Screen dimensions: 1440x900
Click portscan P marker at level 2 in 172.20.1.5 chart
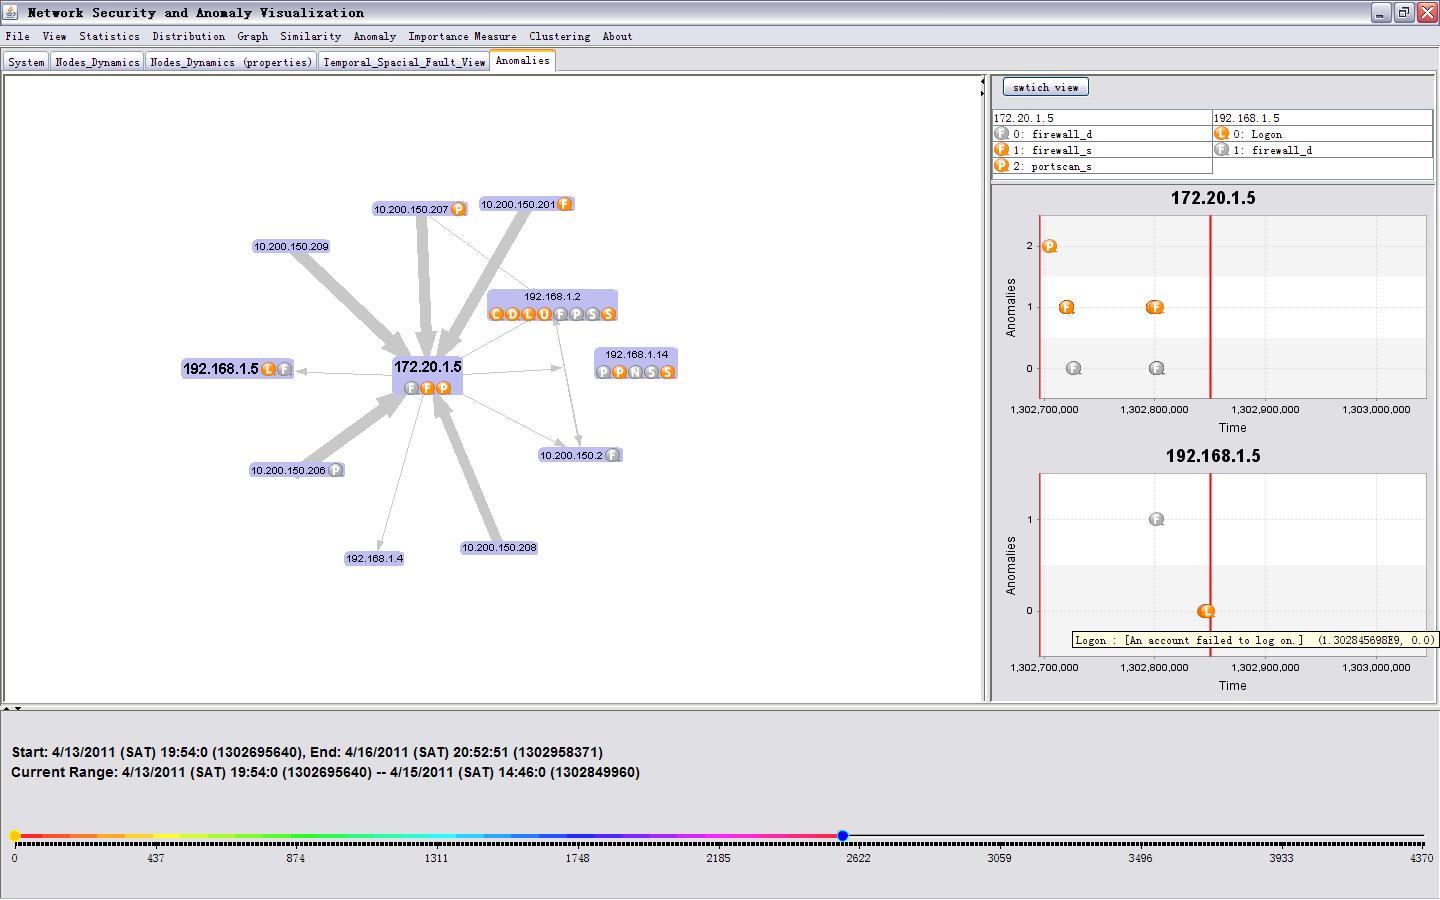pyautogui.click(x=1049, y=246)
